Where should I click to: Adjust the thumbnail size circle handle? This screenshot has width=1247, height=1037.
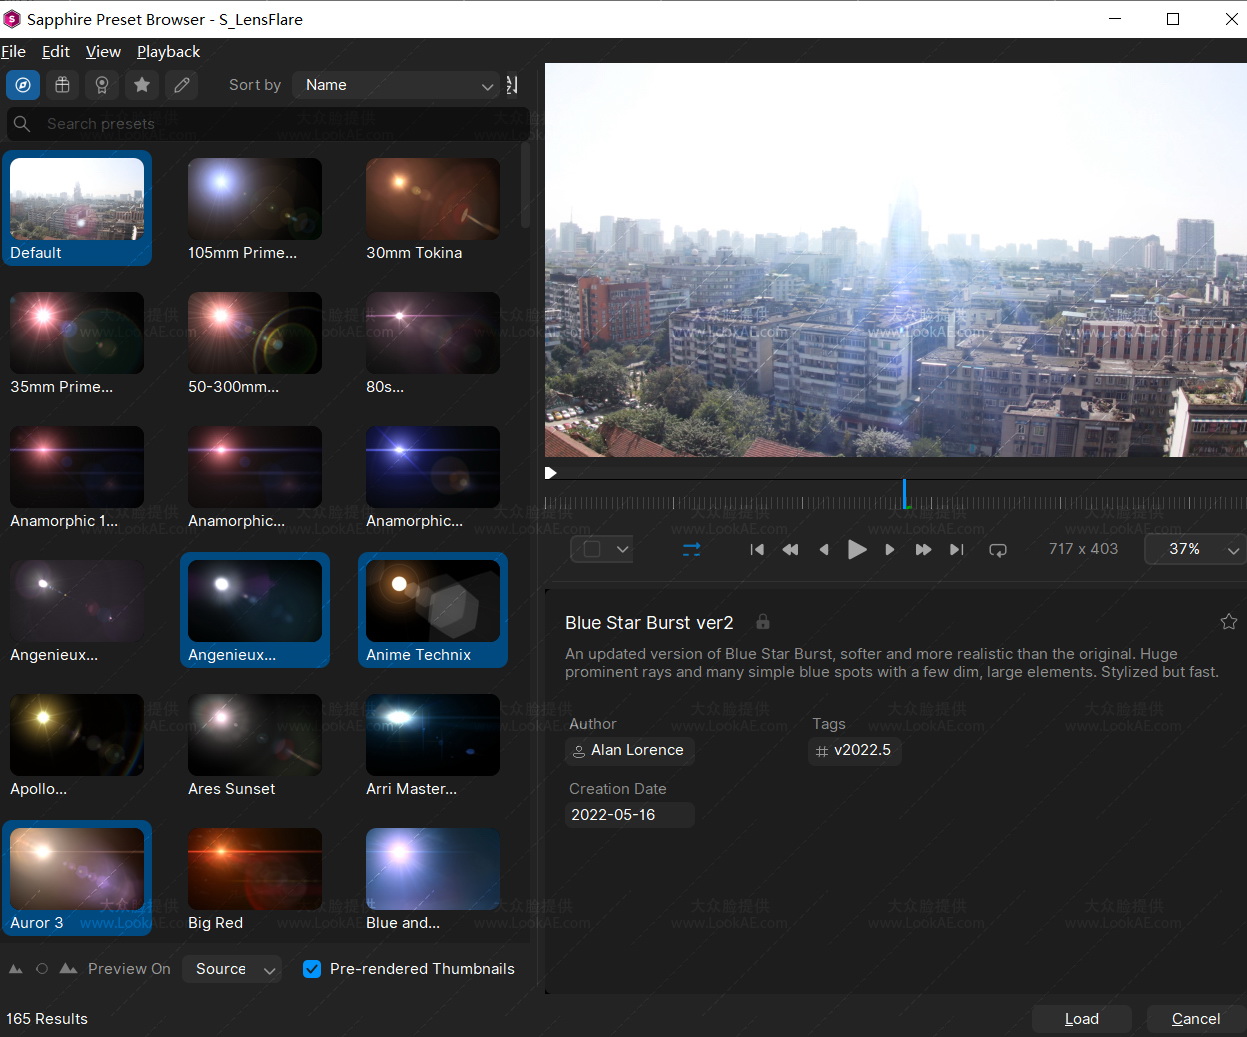coord(42,969)
